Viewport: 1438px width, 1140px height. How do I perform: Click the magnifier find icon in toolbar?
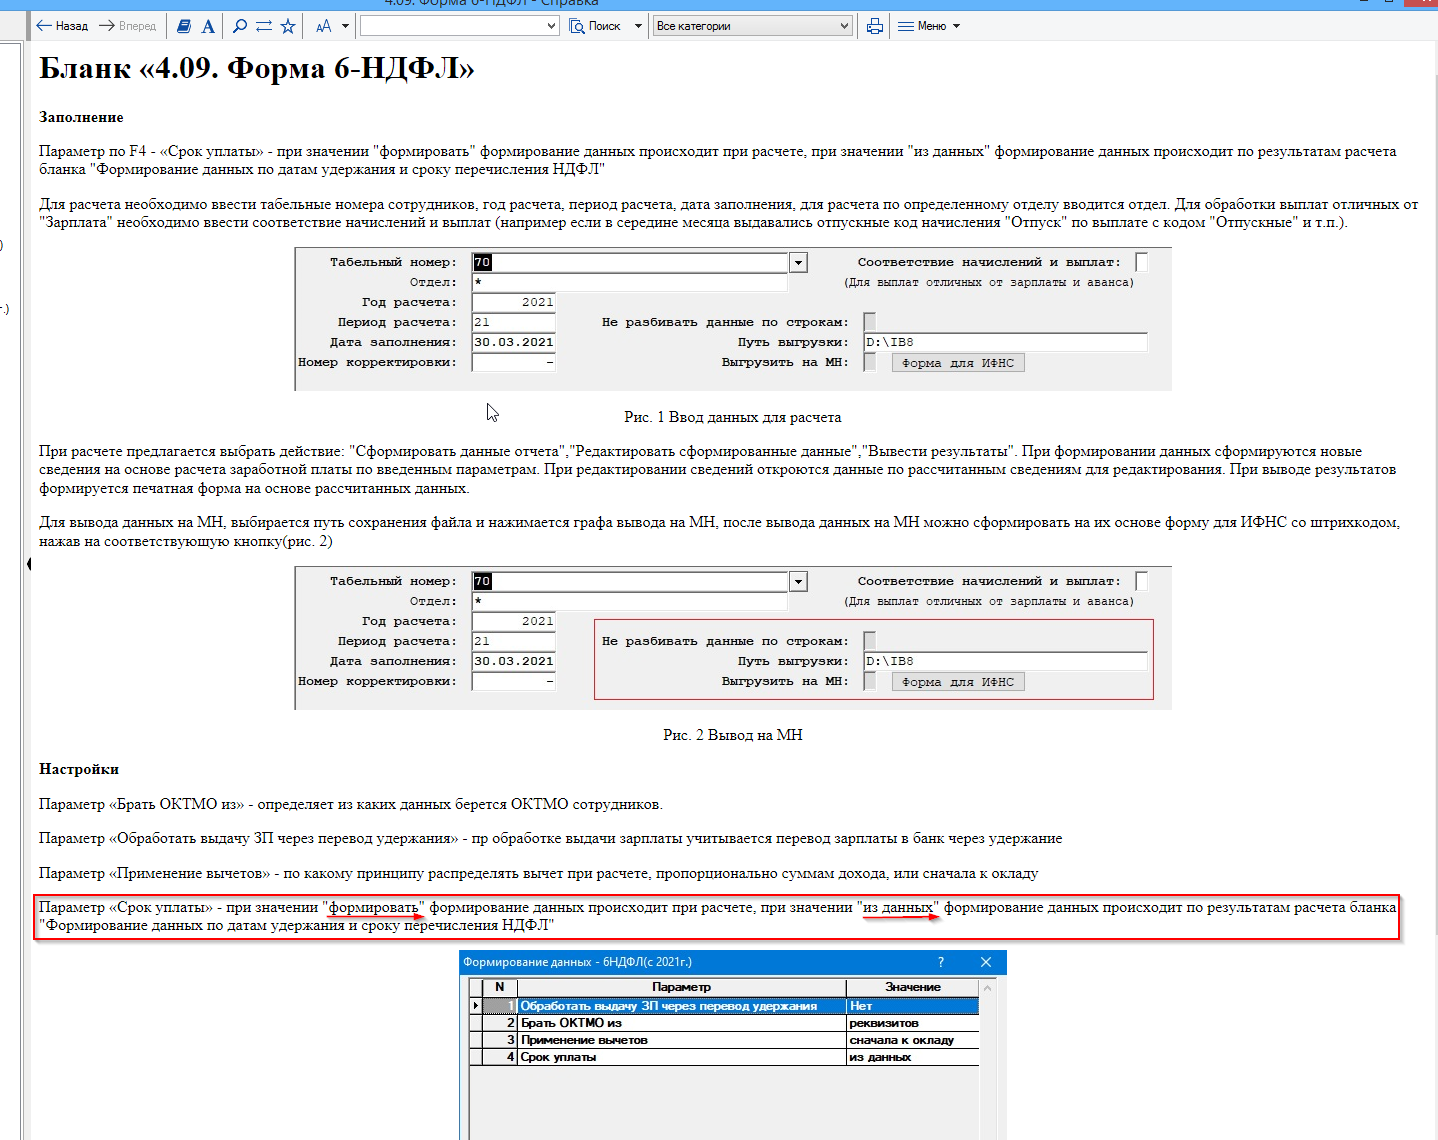(x=240, y=26)
